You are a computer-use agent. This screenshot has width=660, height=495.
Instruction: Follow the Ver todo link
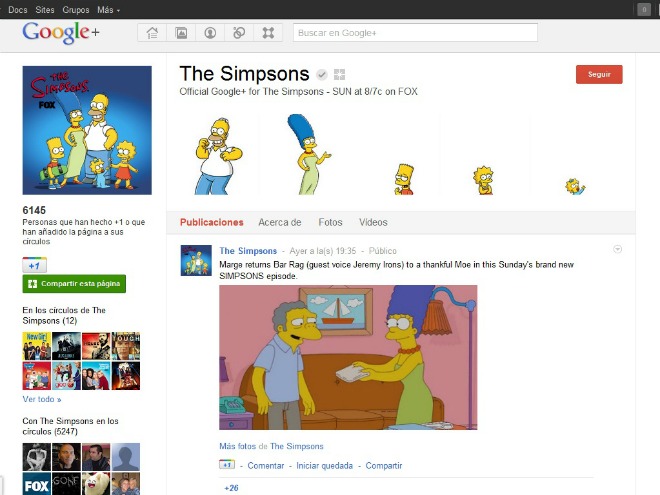click(x=41, y=398)
